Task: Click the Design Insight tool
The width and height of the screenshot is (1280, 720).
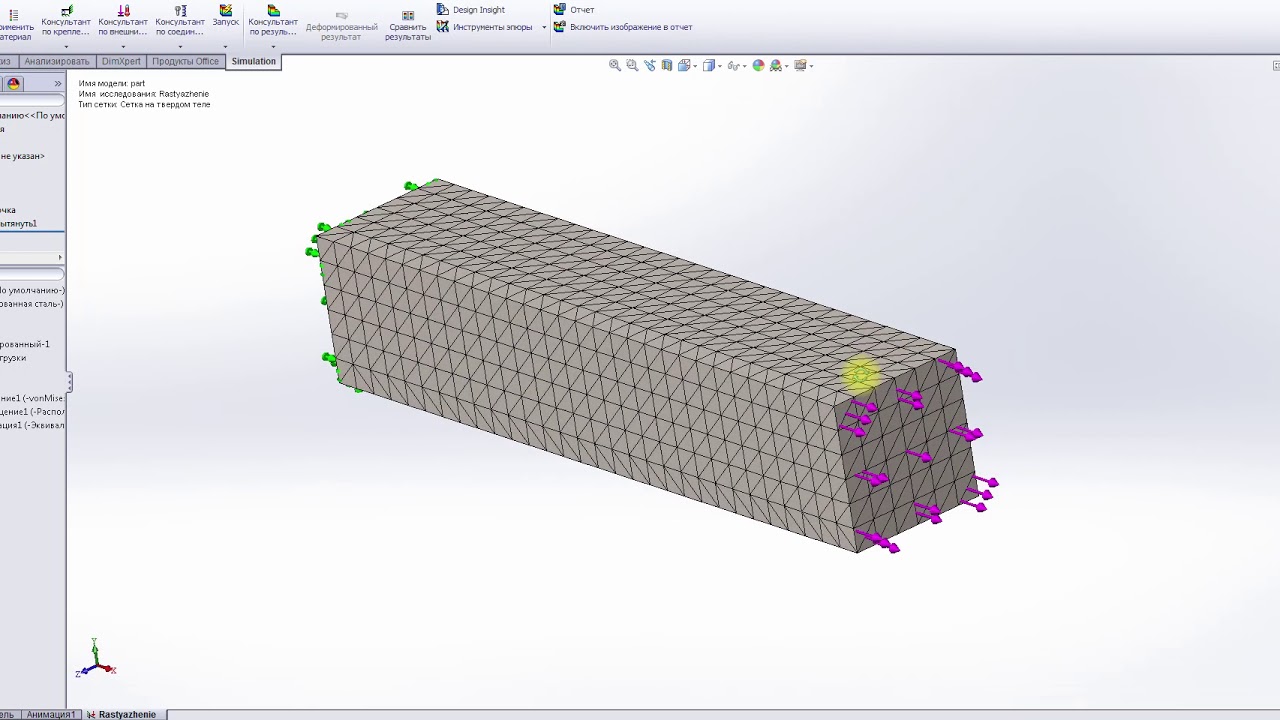Action: (471, 10)
